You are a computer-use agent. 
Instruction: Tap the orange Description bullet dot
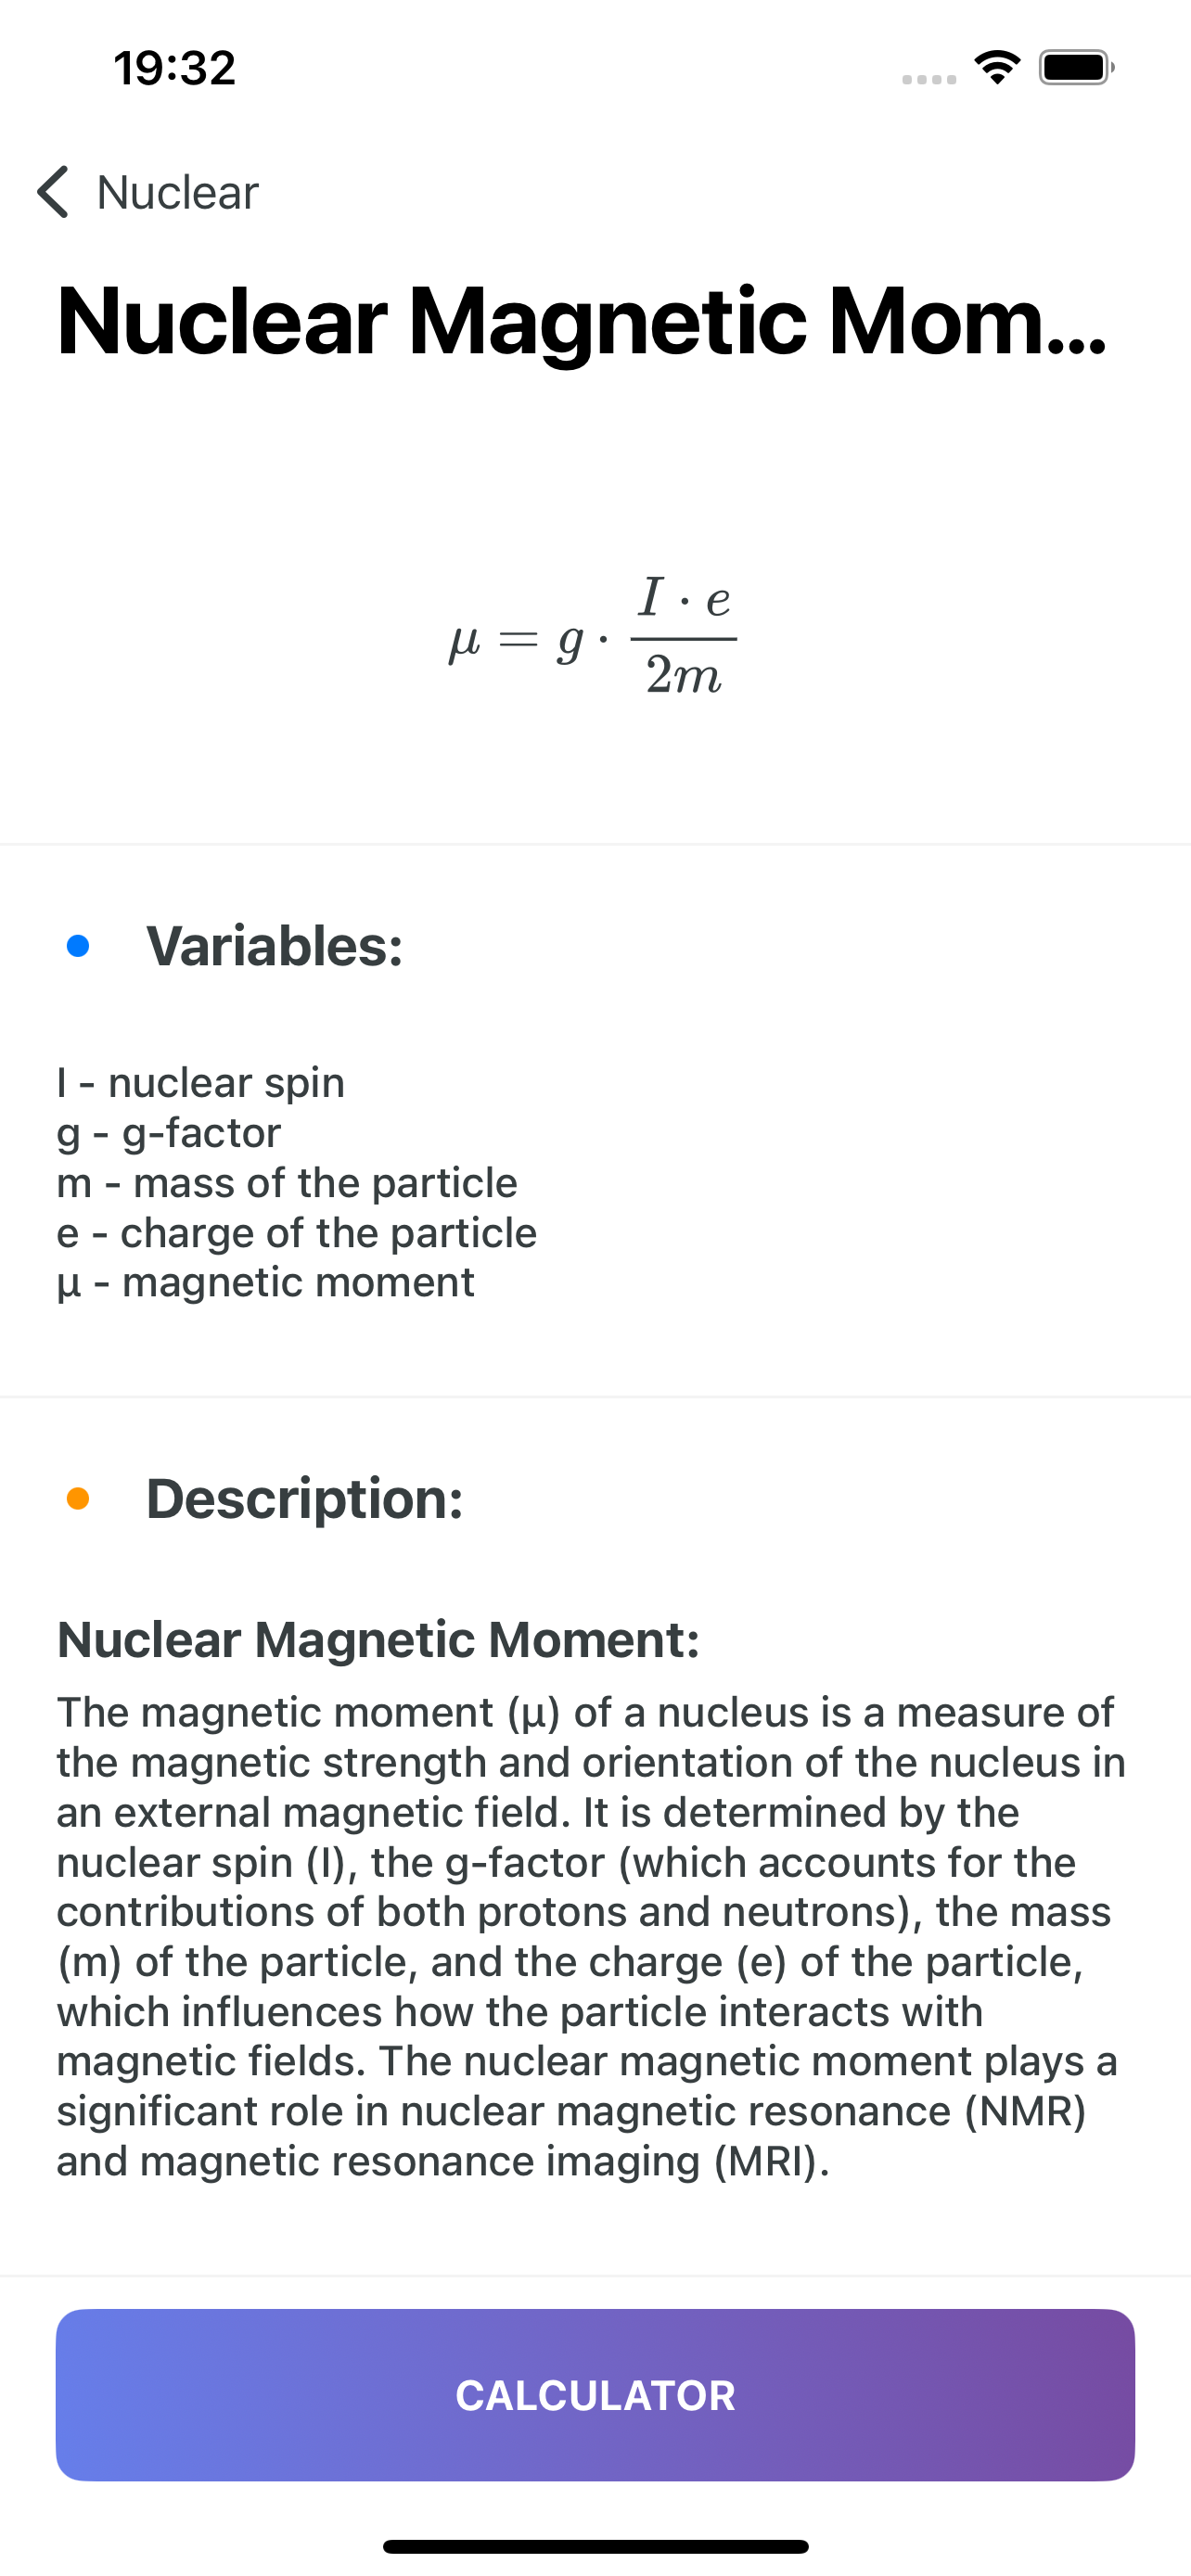coord(78,1498)
